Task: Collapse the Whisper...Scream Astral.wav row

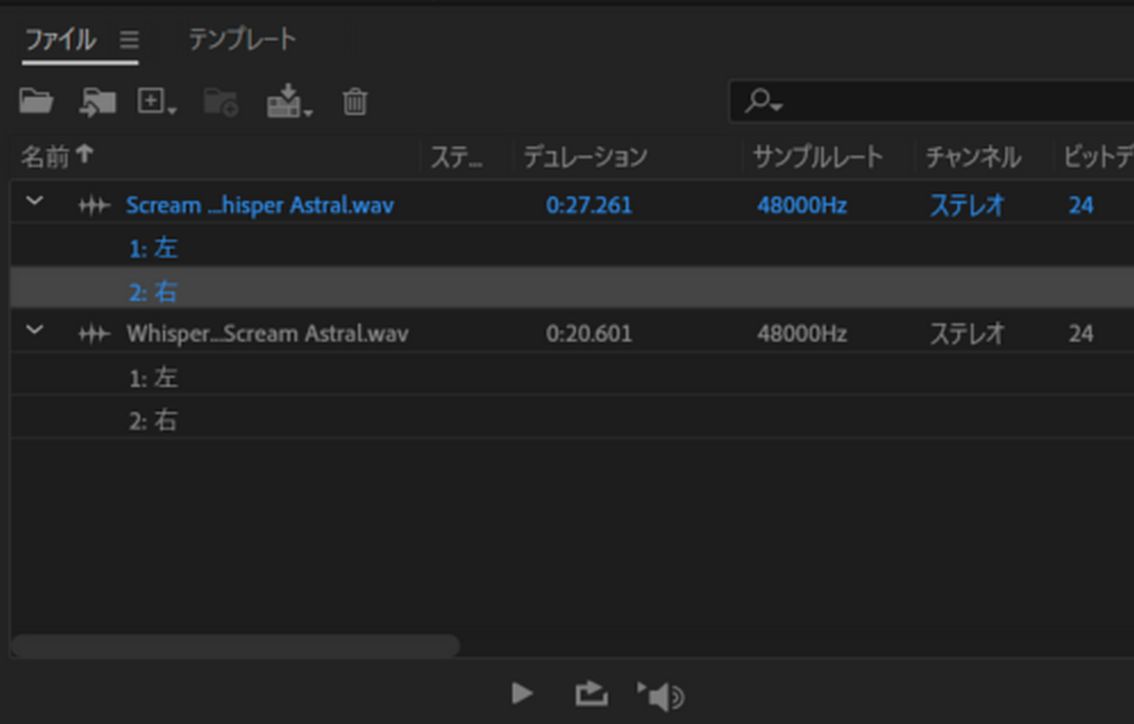Action: (x=35, y=331)
